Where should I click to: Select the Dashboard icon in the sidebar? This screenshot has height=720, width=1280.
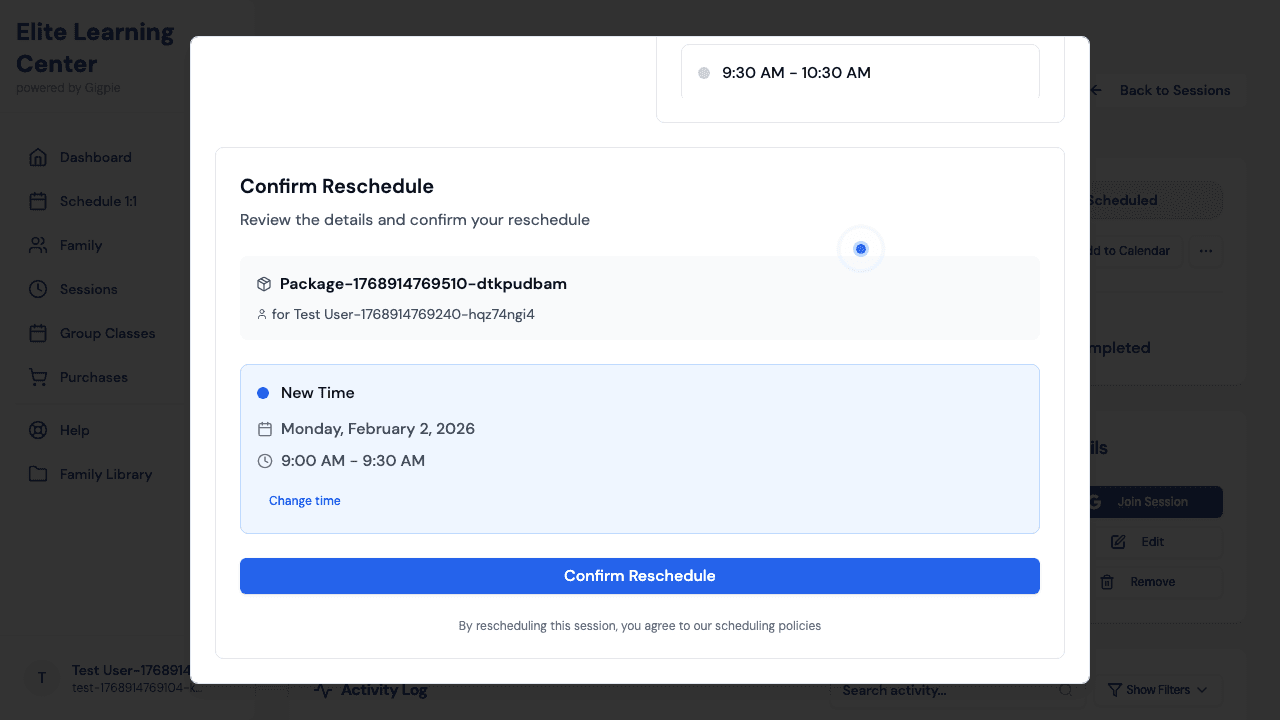[40, 157]
